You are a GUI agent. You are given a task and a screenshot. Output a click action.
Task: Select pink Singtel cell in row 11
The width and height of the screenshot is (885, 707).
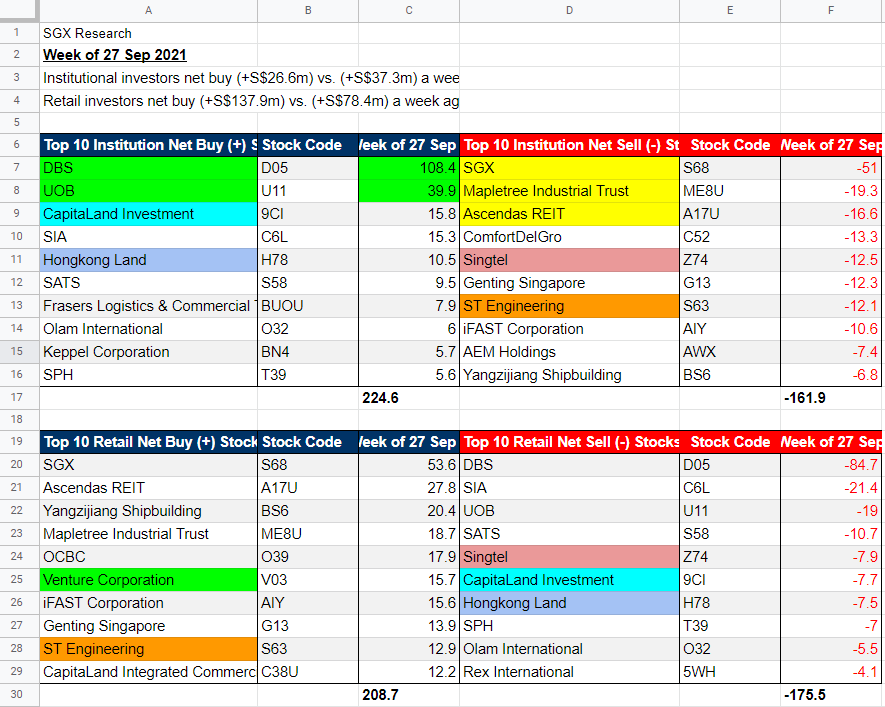click(x=569, y=260)
